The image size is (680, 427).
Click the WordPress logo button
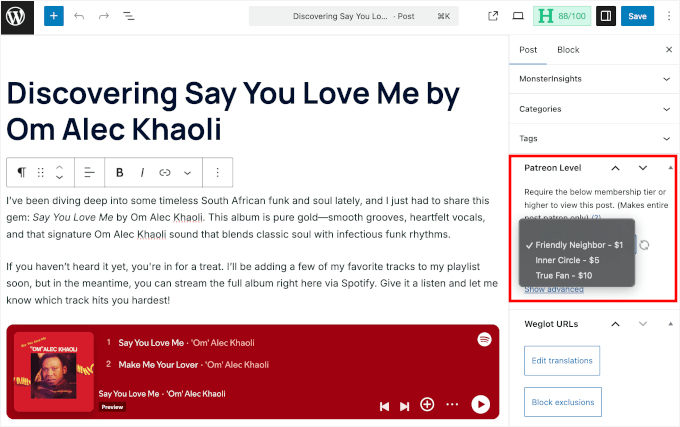click(17, 17)
